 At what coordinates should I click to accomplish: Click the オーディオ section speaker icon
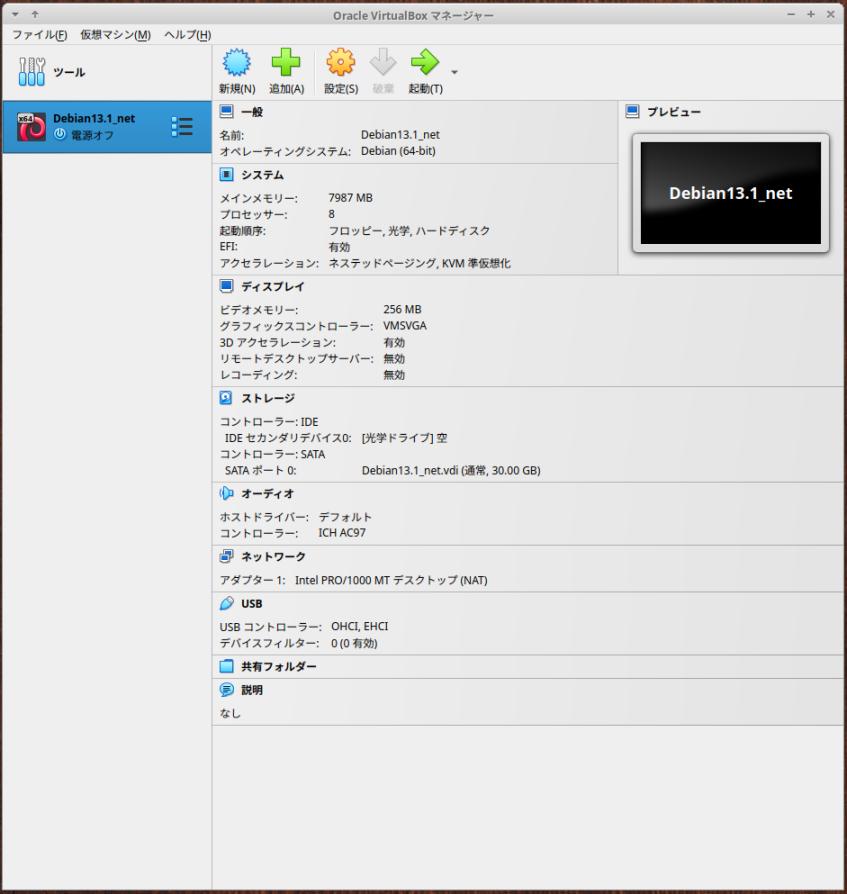point(226,493)
